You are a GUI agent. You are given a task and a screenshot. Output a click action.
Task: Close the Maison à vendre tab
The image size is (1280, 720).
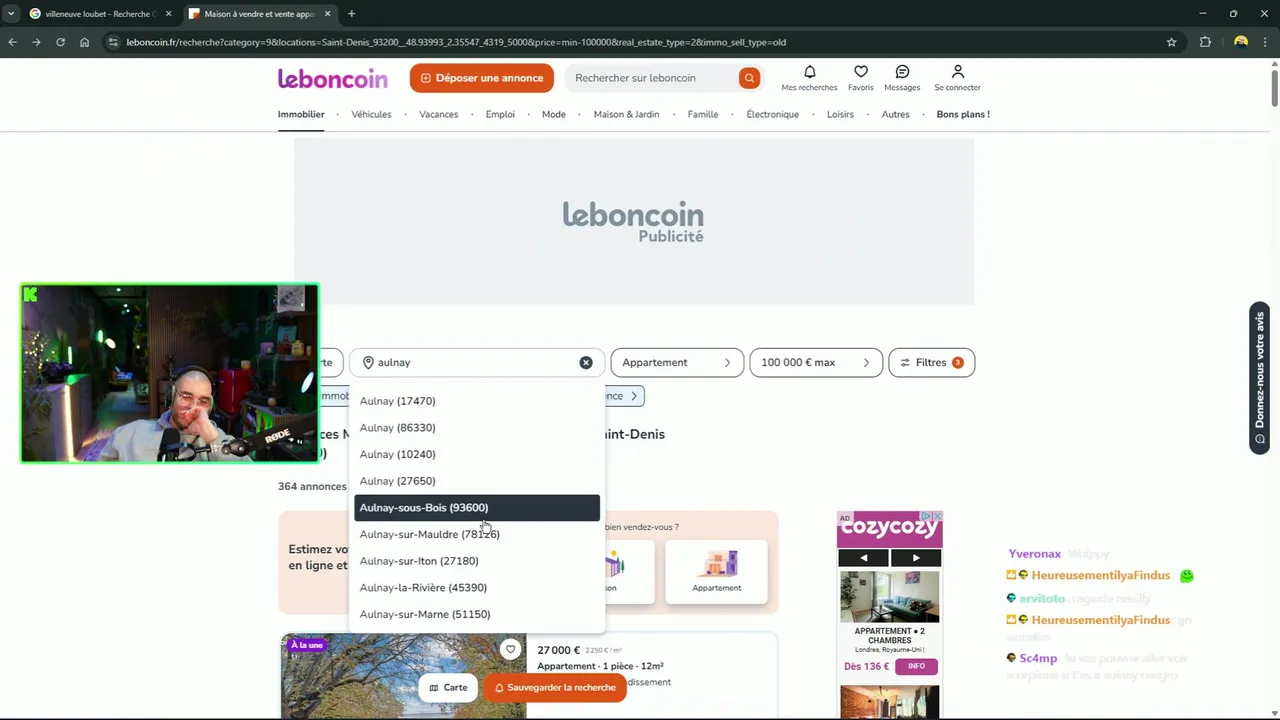point(327,14)
